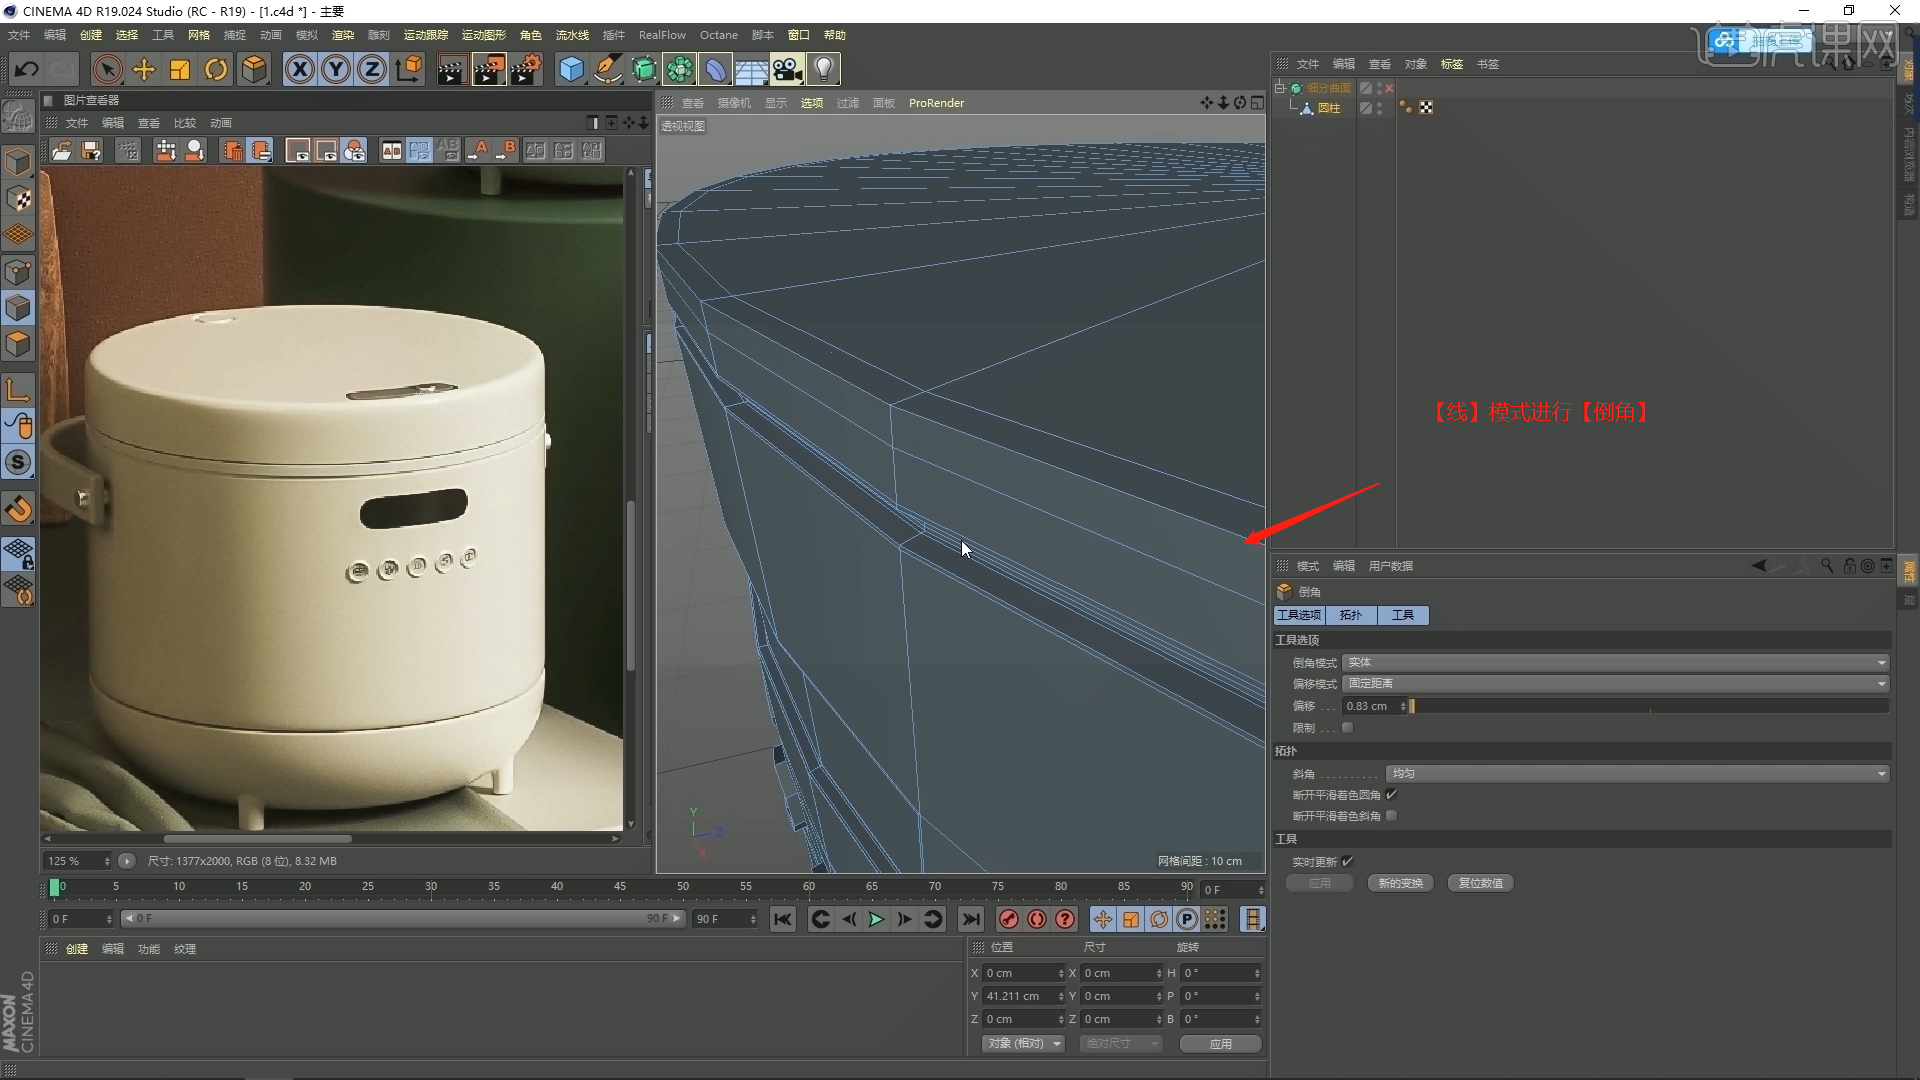The height and width of the screenshot is (1080, 1920).
Task: Expand 拓扑 section expander
Action: coord(1286,750)
